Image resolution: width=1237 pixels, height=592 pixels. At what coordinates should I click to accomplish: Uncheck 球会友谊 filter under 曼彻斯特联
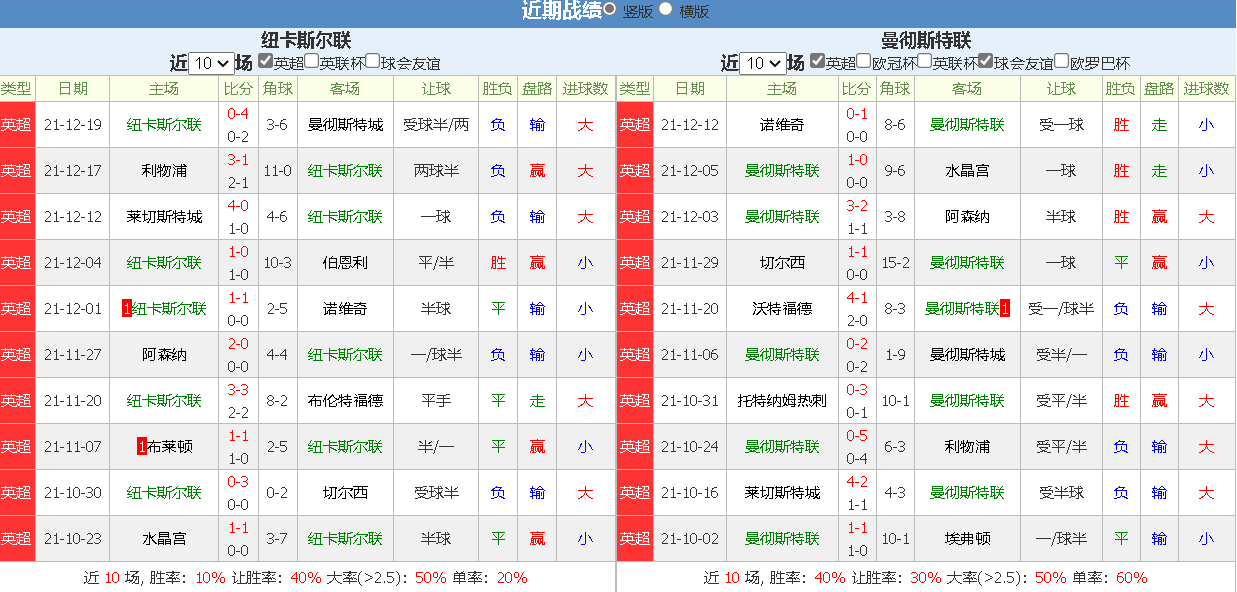pyautogui.click(x=985, y=61)
